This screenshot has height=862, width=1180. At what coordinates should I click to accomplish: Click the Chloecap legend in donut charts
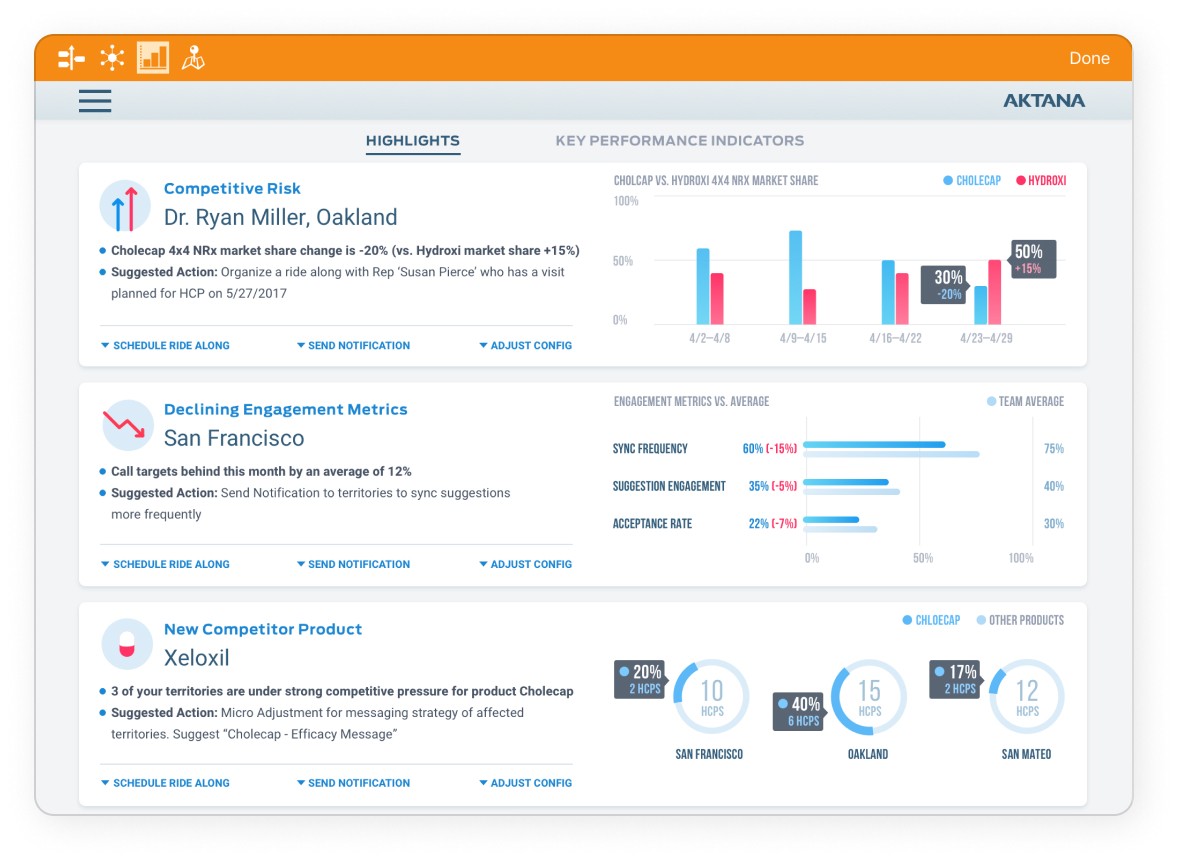[x=931, y=620]
